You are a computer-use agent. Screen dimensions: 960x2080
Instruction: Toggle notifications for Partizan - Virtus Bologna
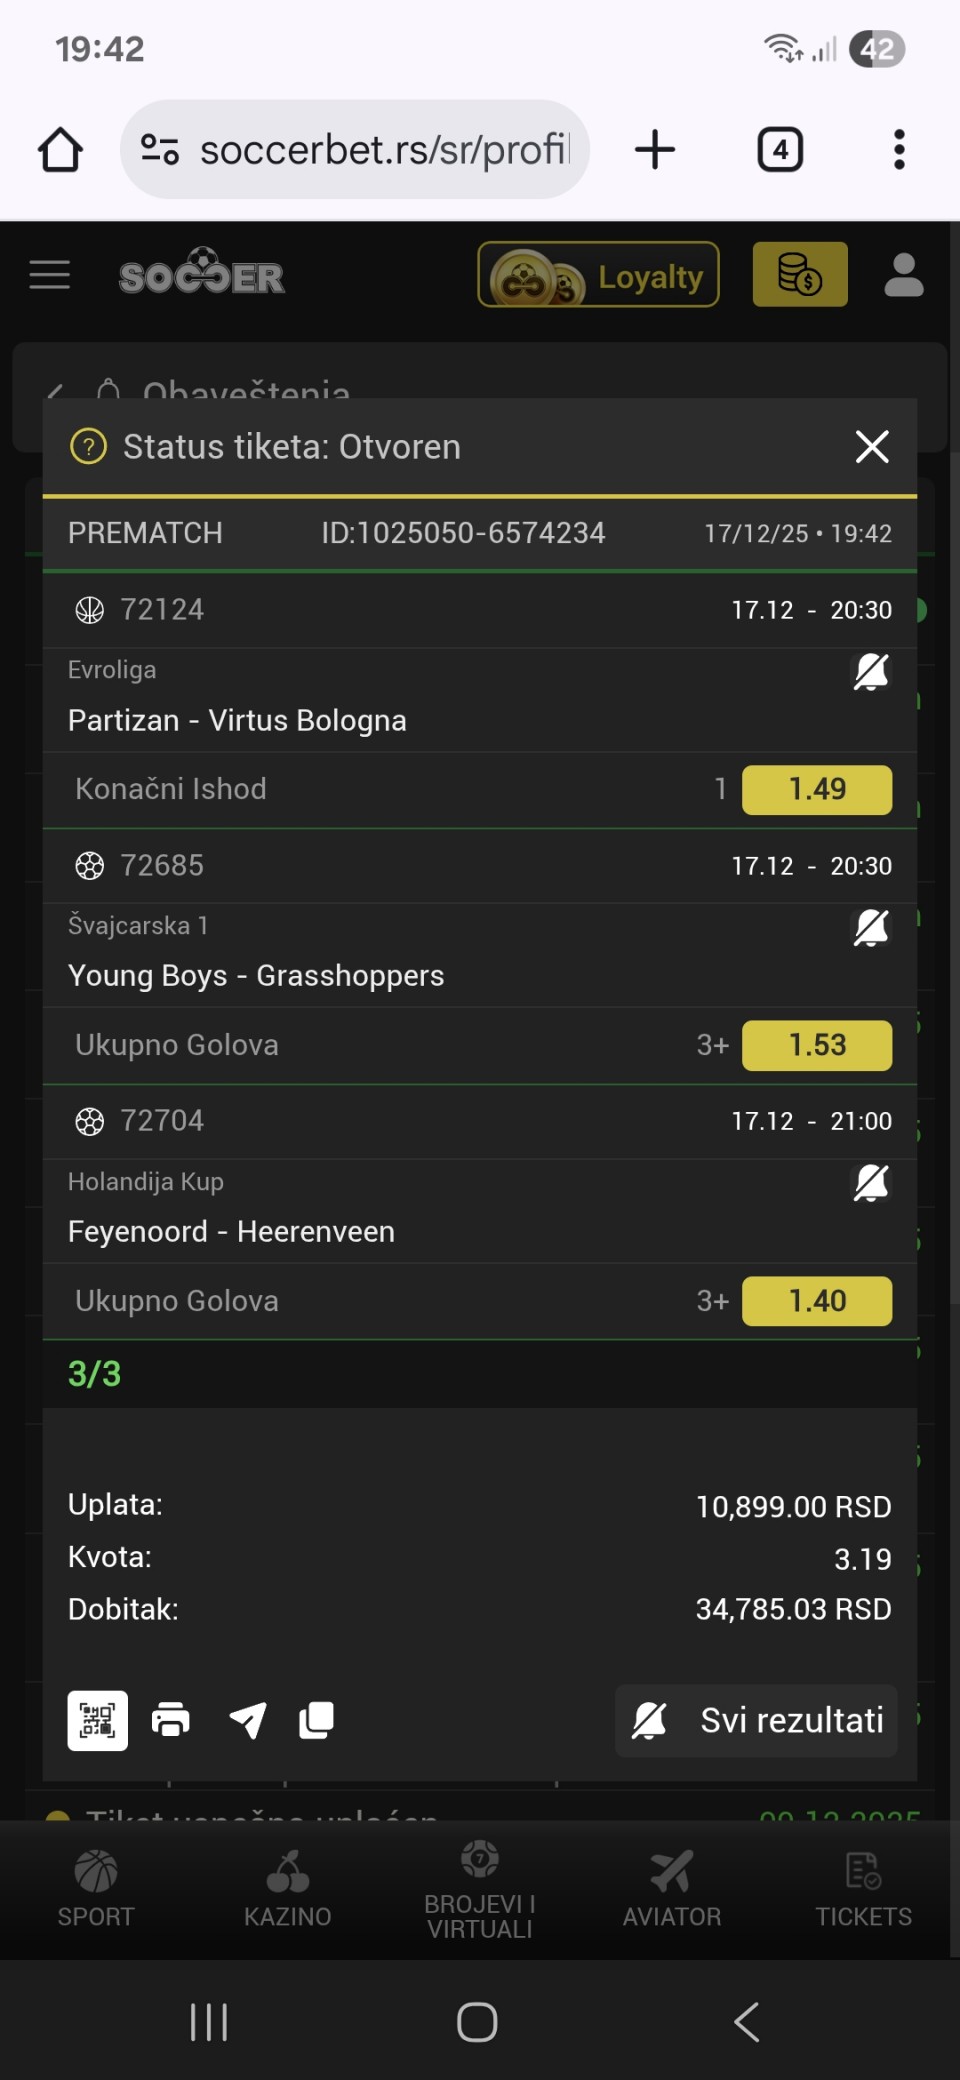click(x=870, y=672)
